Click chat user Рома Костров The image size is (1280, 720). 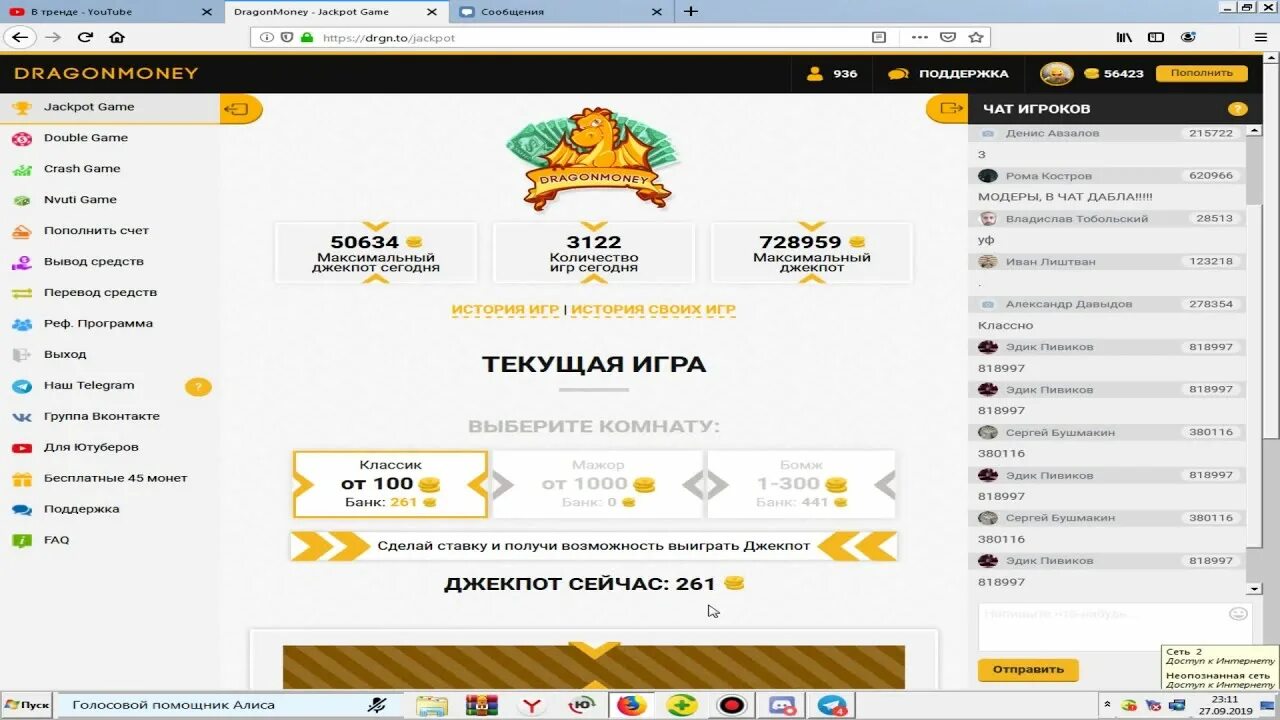[x=1049, y=176]
